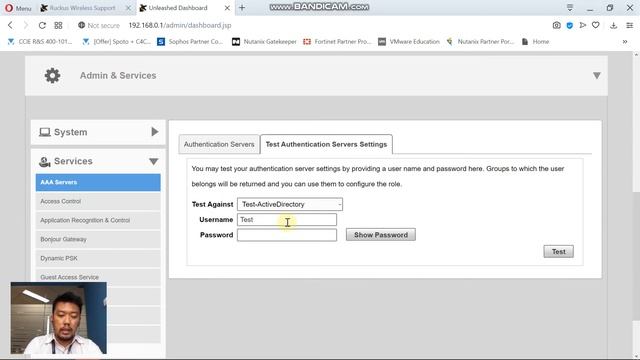This screenshot has height=360, width=640.
Task: Open the Opera Menu button
Action: click(x=18, y=8)
